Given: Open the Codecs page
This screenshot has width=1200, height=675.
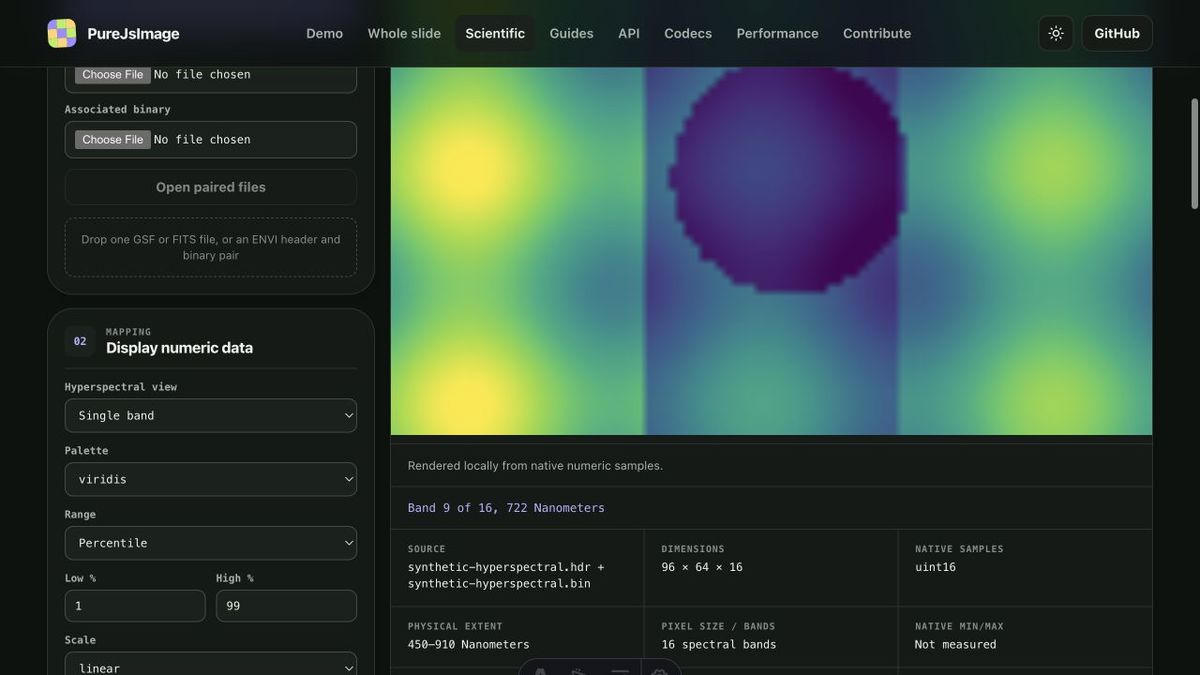Looking at the screenshot, I should point(688,33).
